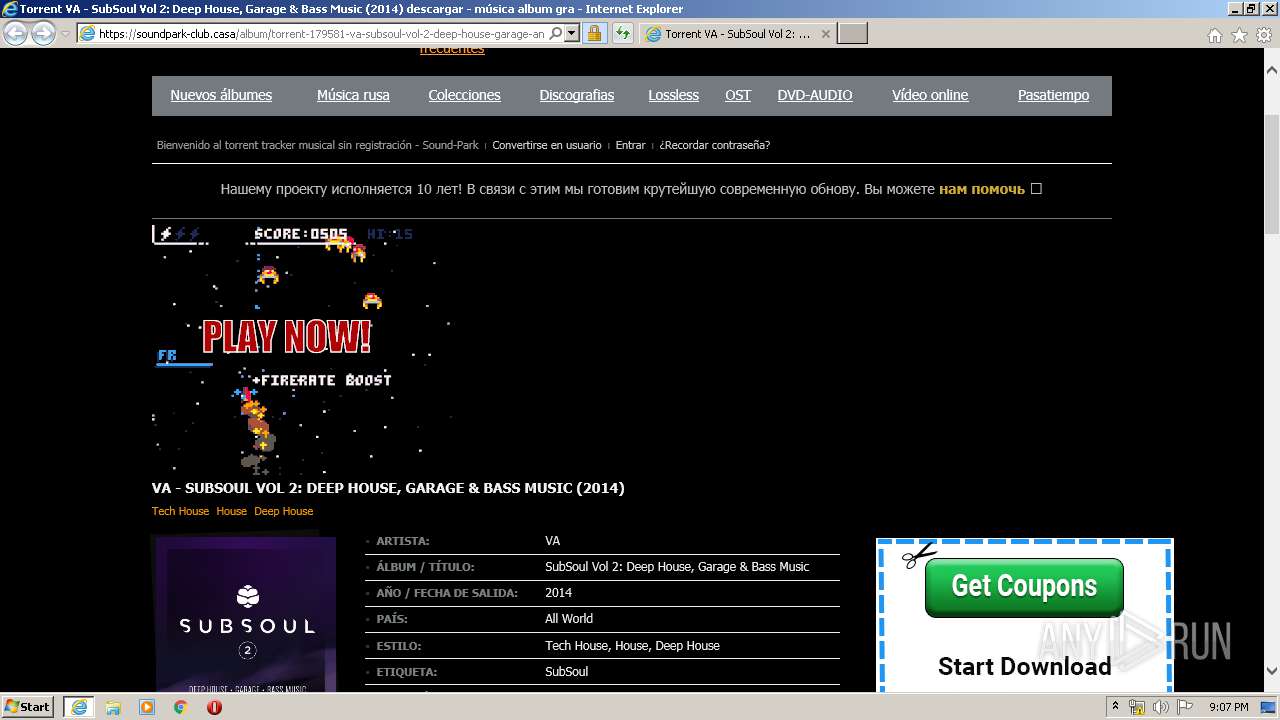Open the Tools gear icon
Image resolution: width=1280 pixels, height=720 pixels.
(1263, 35)
